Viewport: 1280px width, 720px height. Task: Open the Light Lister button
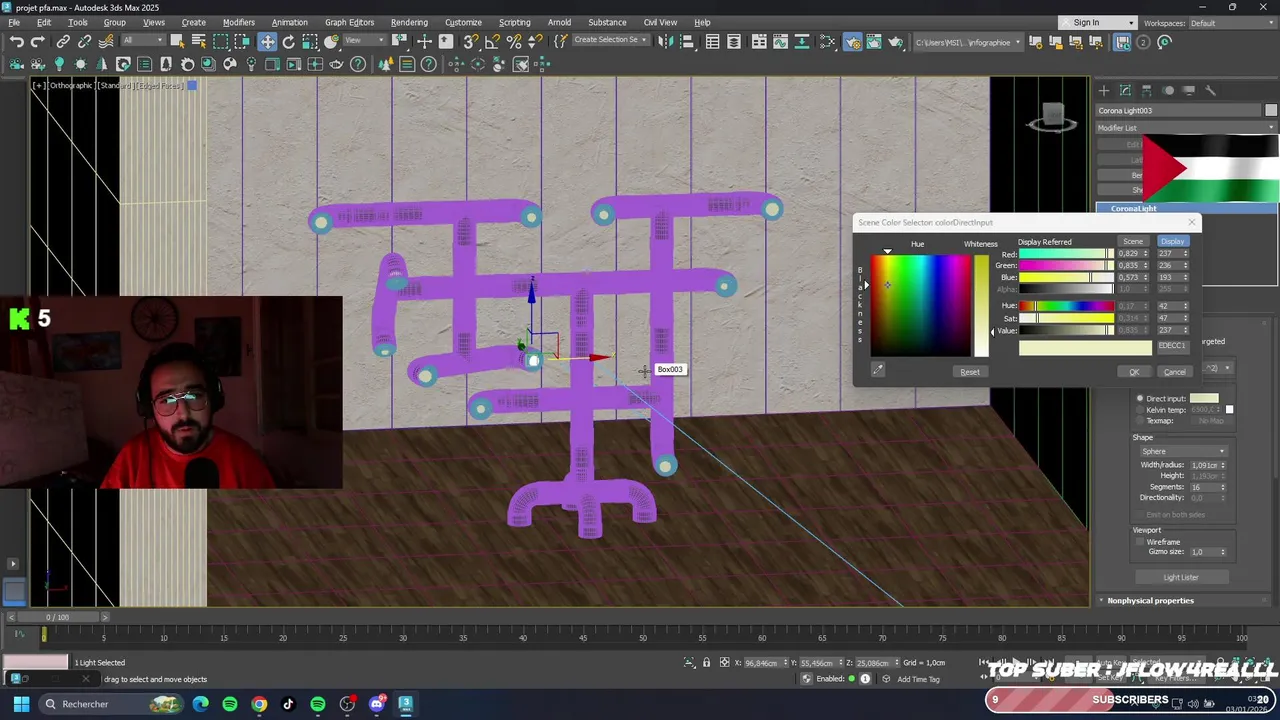(1181, 577)
